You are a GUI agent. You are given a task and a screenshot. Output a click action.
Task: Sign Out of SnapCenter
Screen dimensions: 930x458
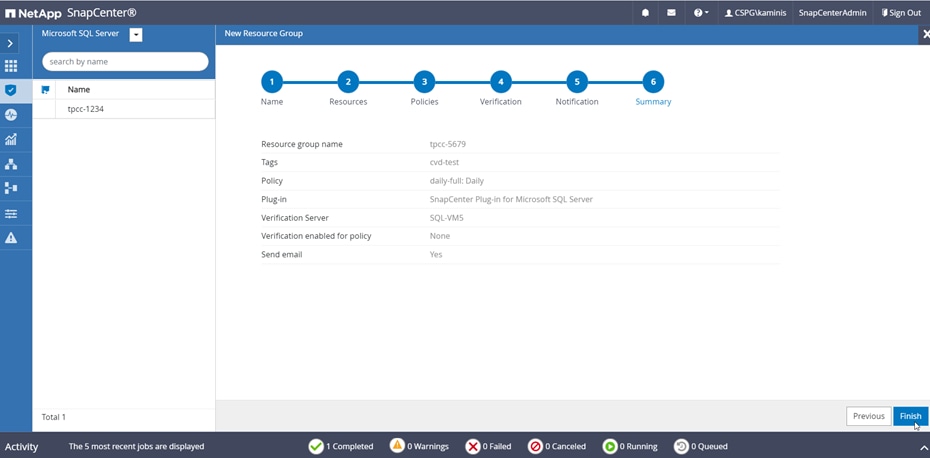point(901,13)
